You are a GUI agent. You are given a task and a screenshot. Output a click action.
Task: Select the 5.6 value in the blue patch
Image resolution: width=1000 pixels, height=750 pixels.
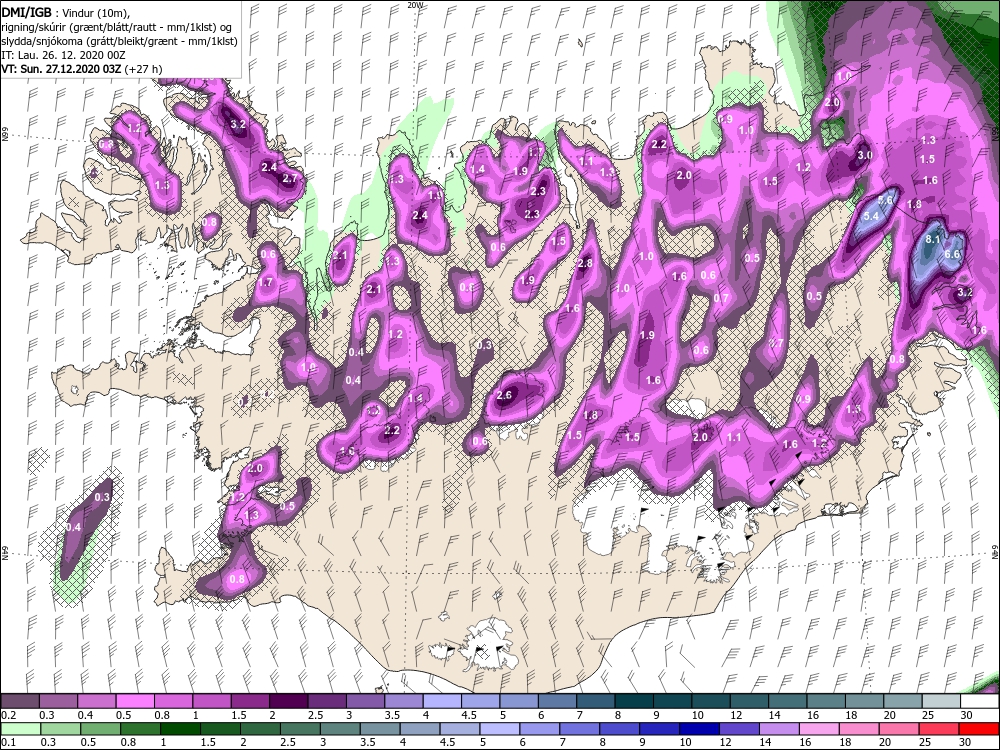[x=885, y=200]
